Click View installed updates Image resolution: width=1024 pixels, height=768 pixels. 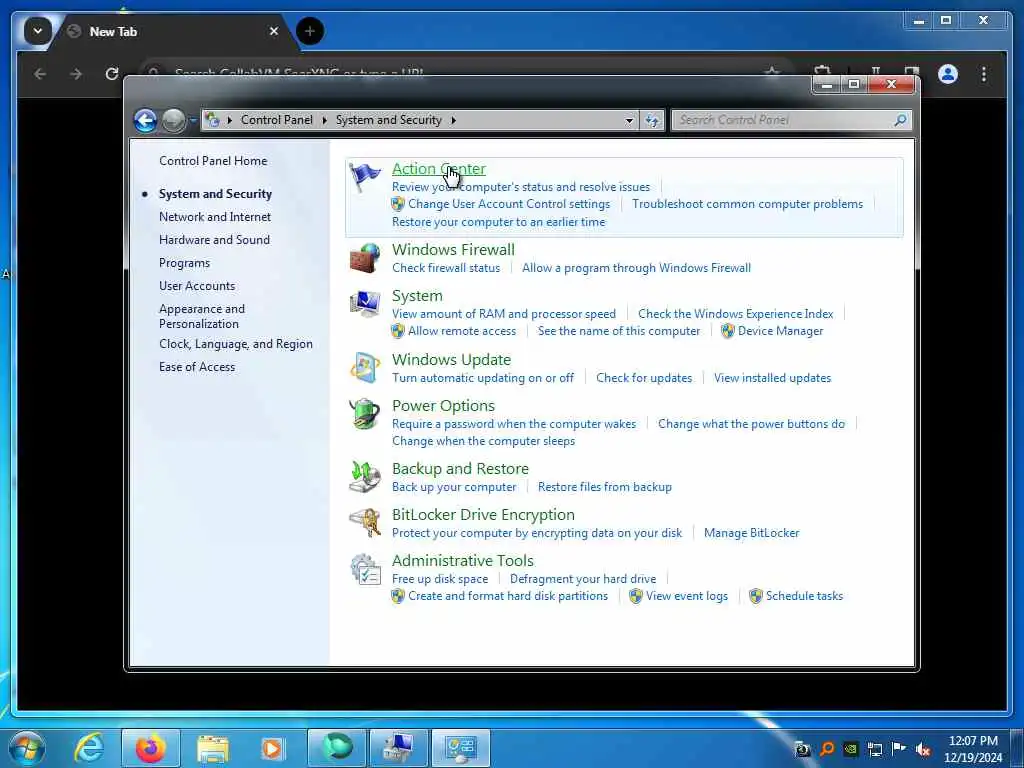click(x=773, y=378)
